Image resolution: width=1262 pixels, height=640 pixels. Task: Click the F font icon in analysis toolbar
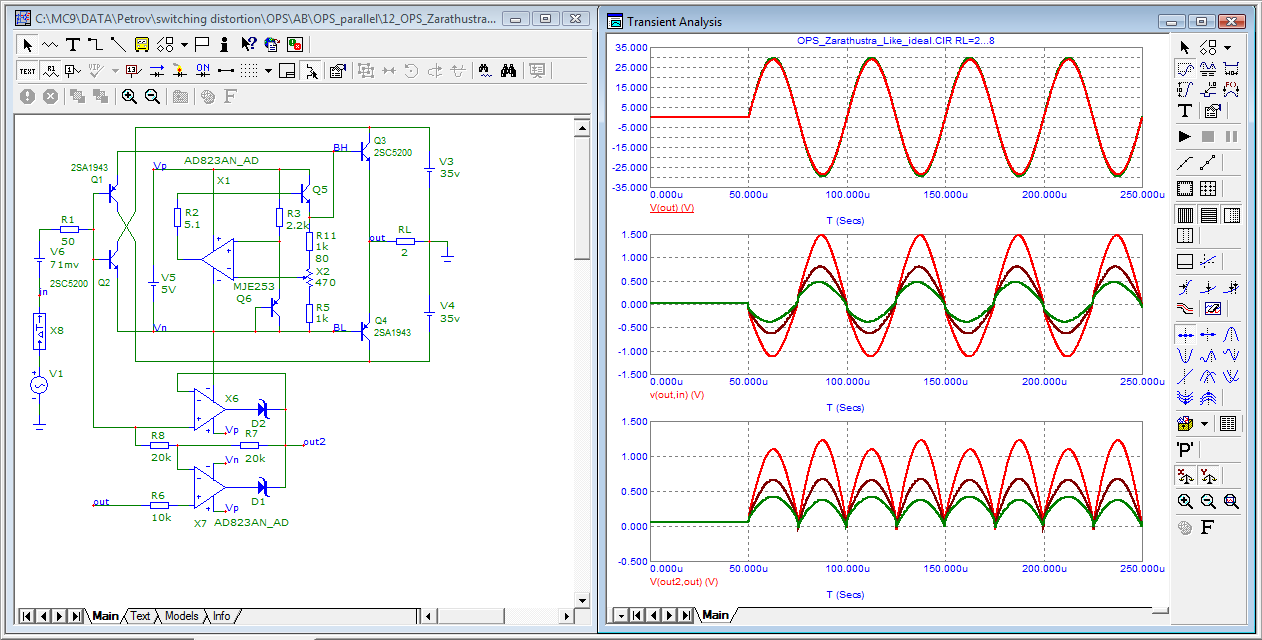point(1208,527)
